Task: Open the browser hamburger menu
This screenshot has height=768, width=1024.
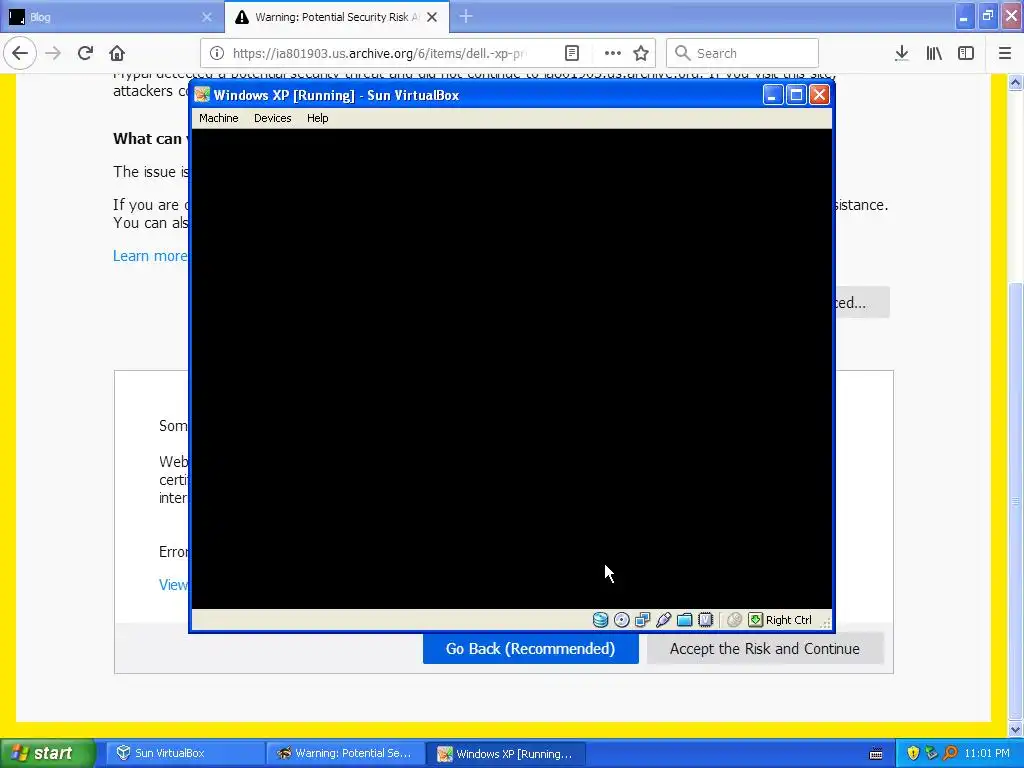Action: click(x=1005, y=53)
